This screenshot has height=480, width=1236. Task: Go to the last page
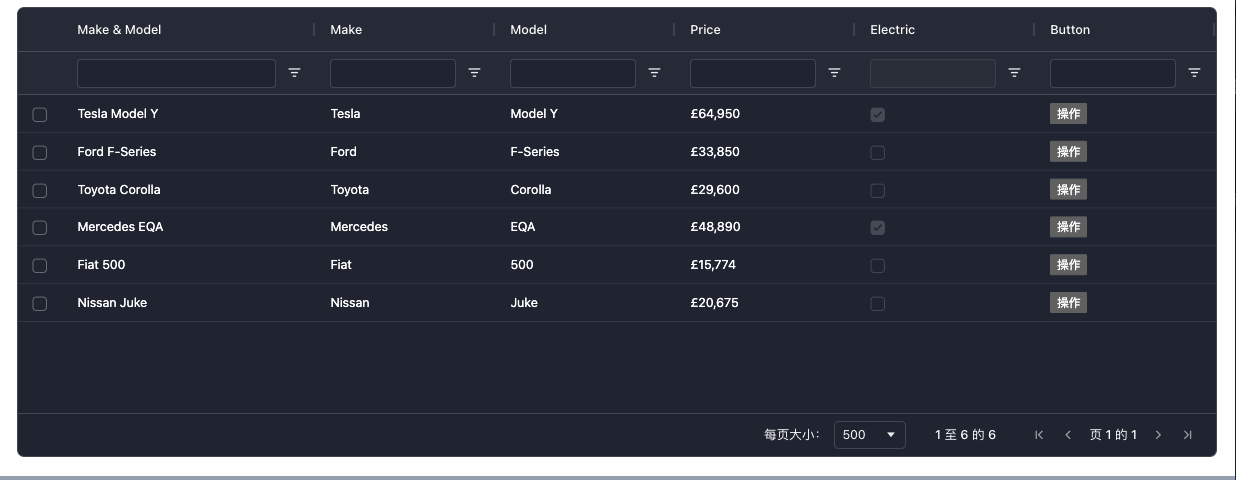click(1187, 435)
